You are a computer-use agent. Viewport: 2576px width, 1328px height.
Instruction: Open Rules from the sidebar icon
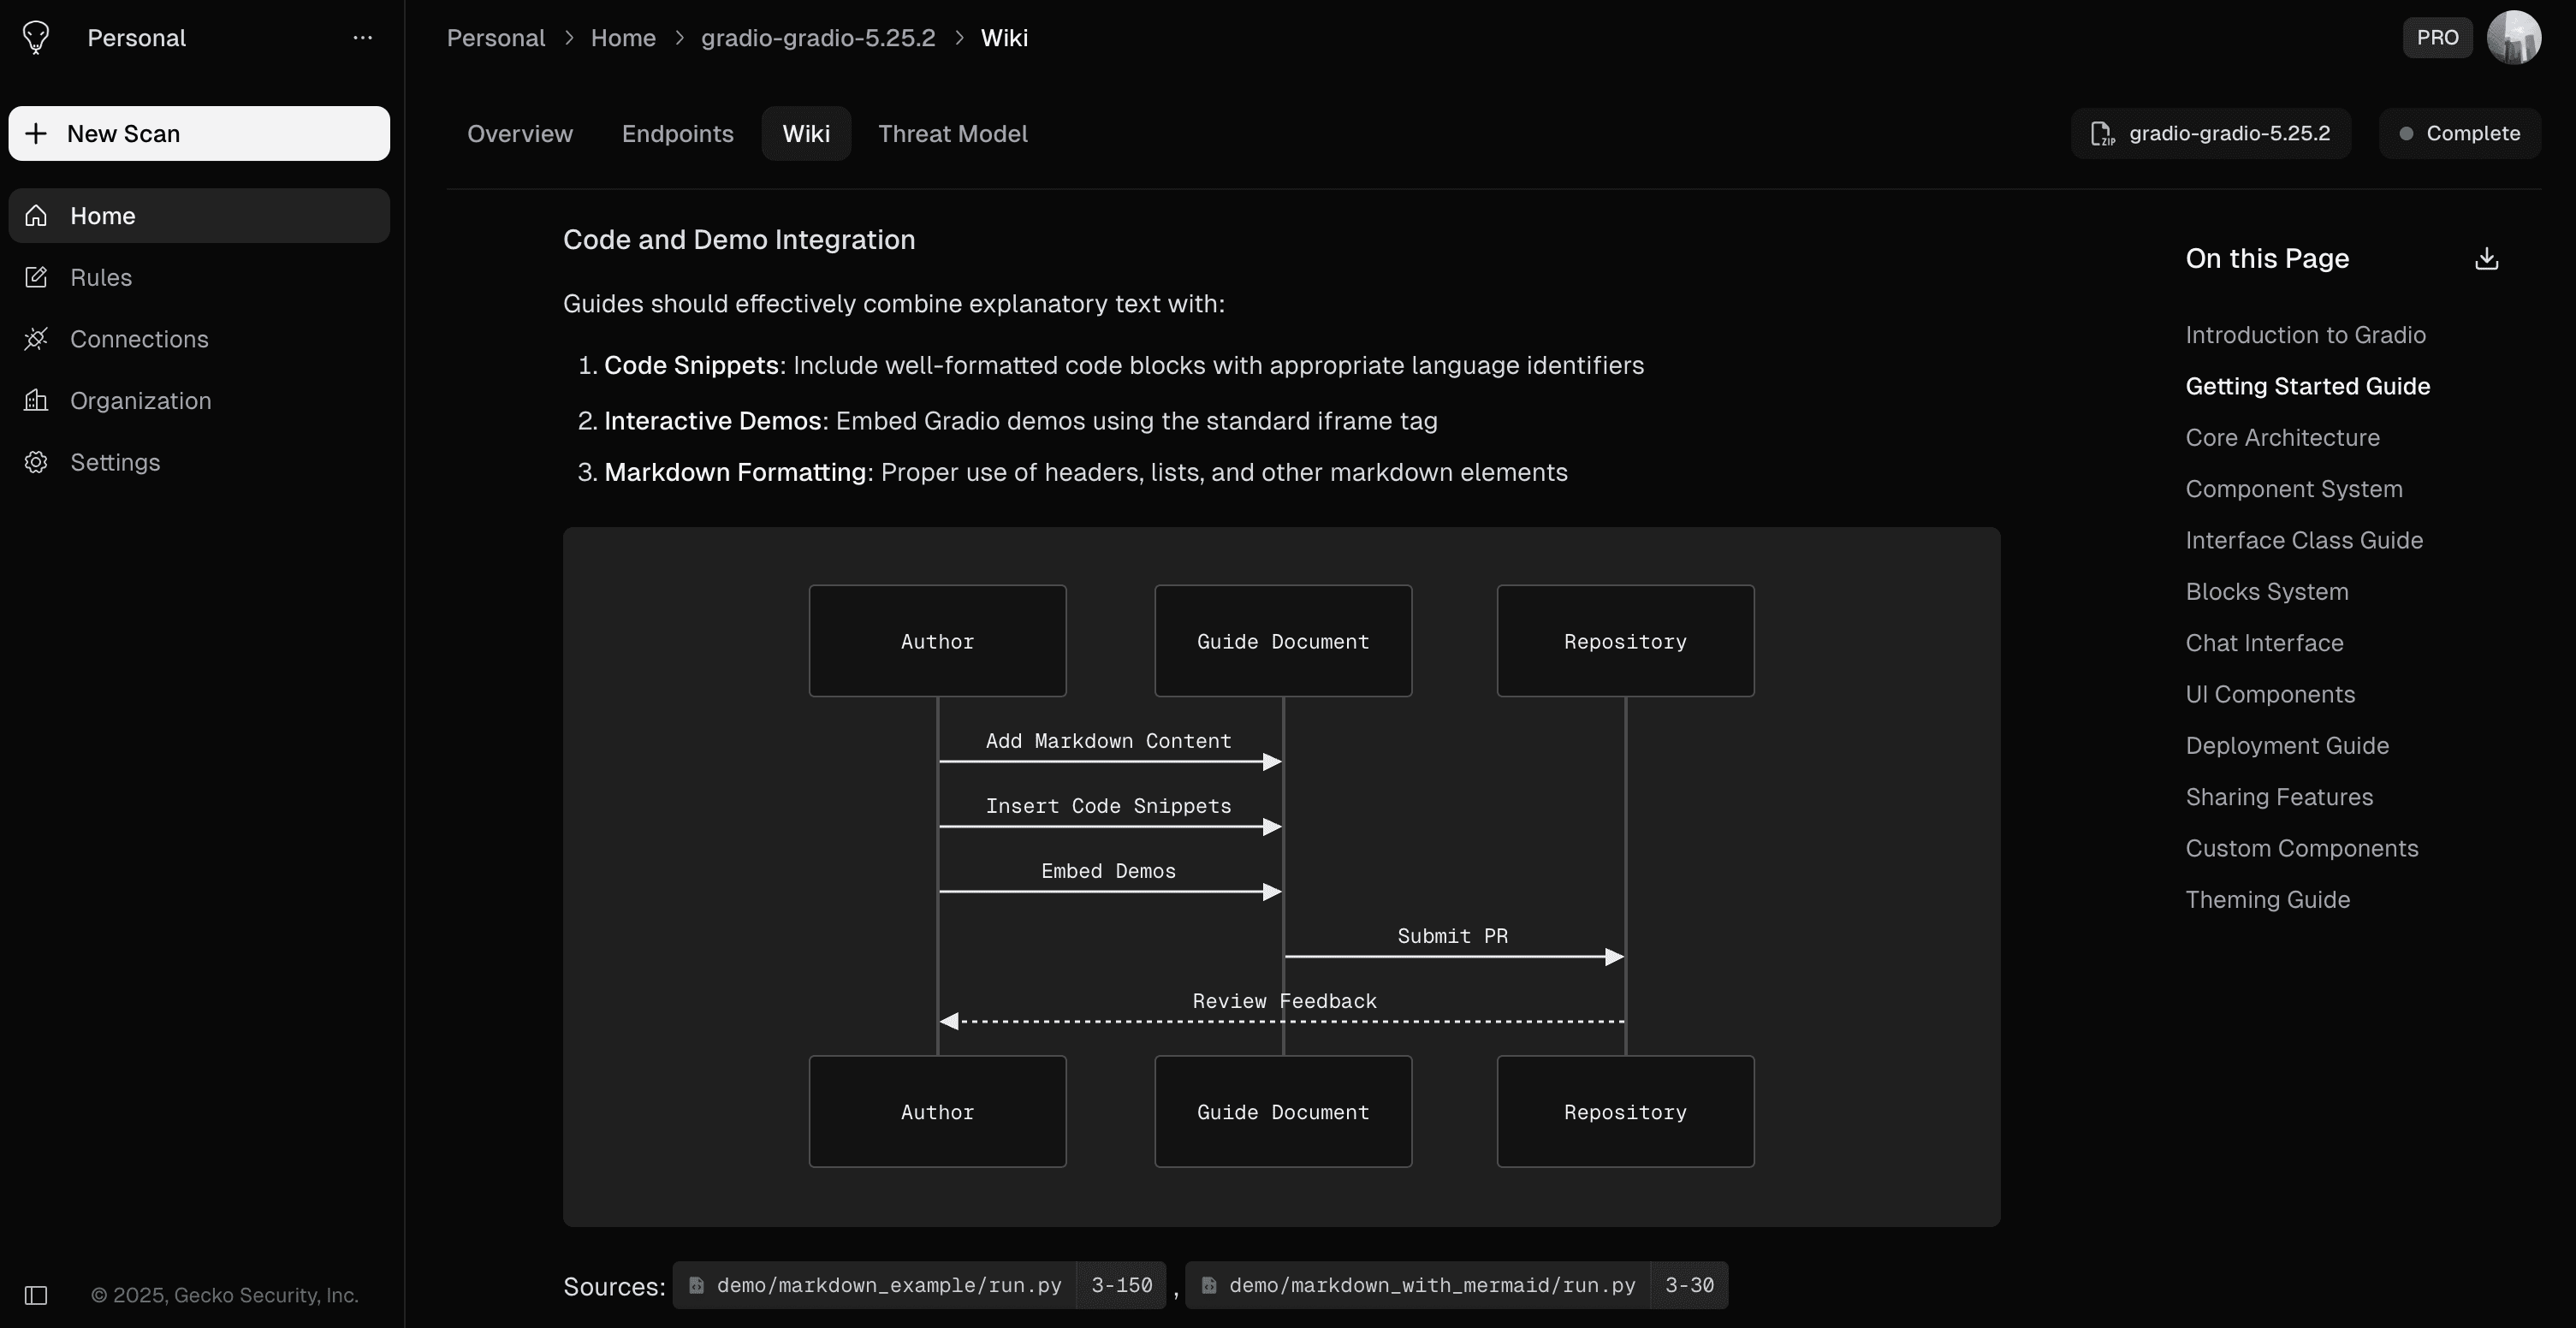36,277
